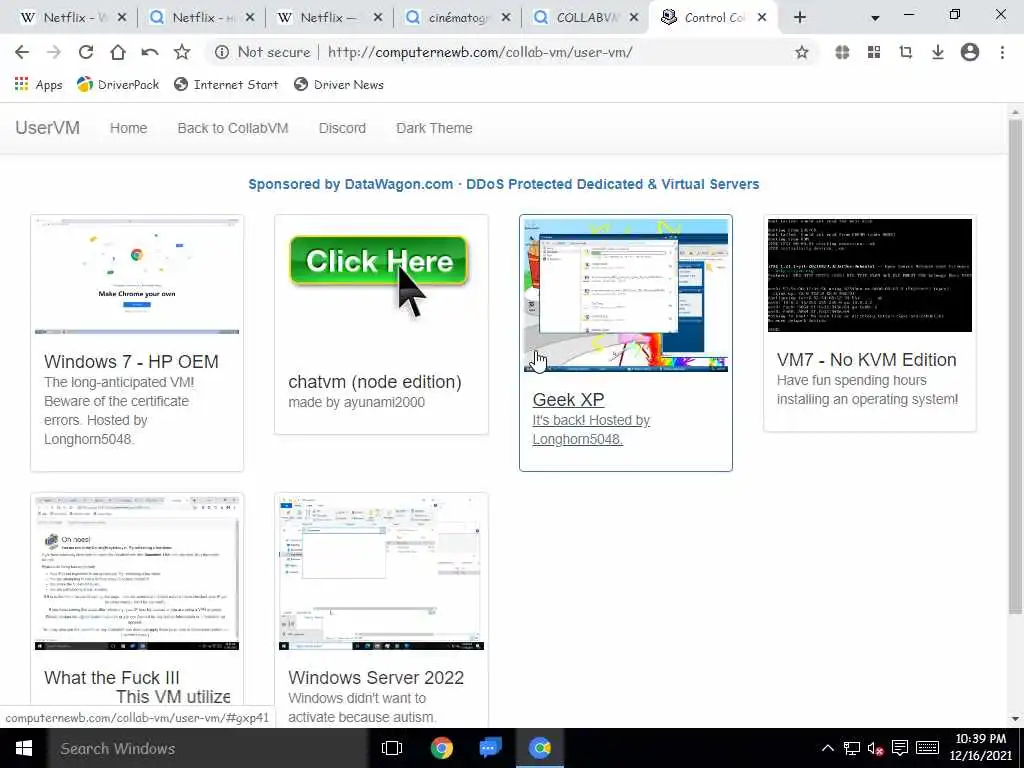The image size is (1024, 768).
Task: Toggle Dark Theme in the navbar
Action: [434, 128]
